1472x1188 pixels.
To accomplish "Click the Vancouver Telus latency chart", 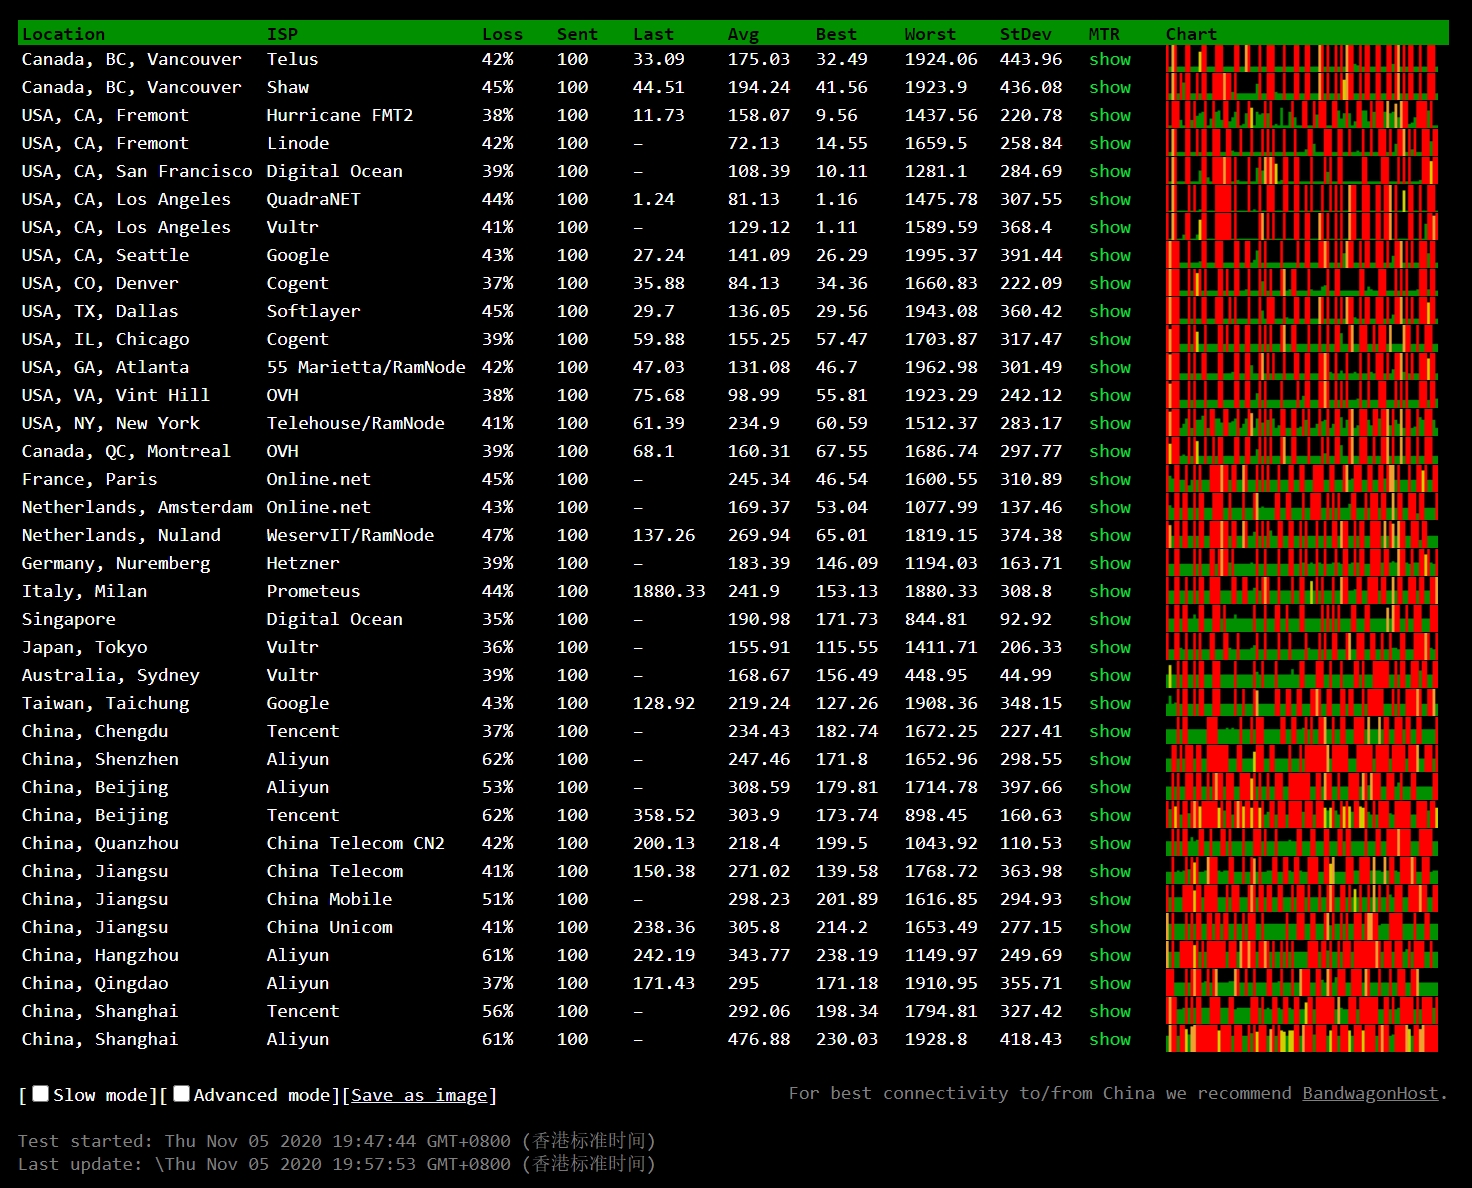I will tap(1302, 59).
